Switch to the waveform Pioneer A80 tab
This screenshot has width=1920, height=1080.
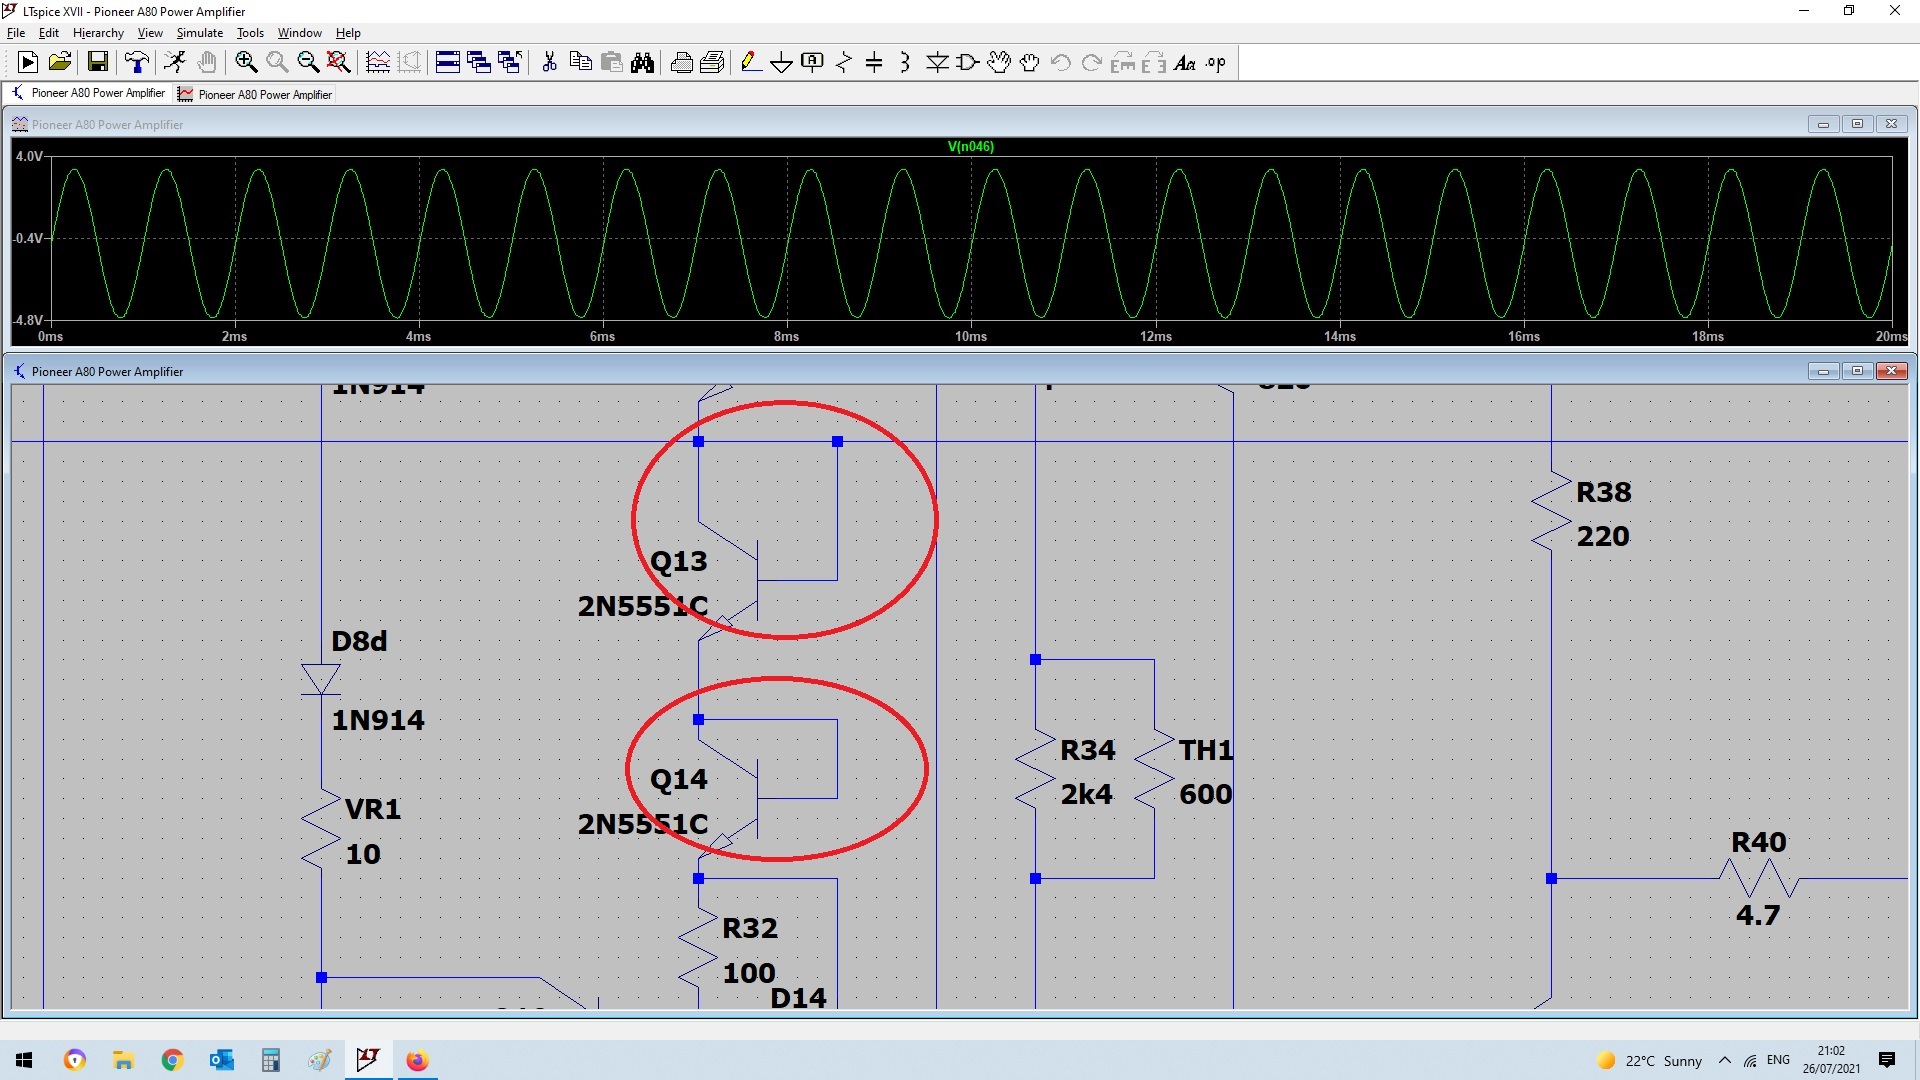(255, 94)
